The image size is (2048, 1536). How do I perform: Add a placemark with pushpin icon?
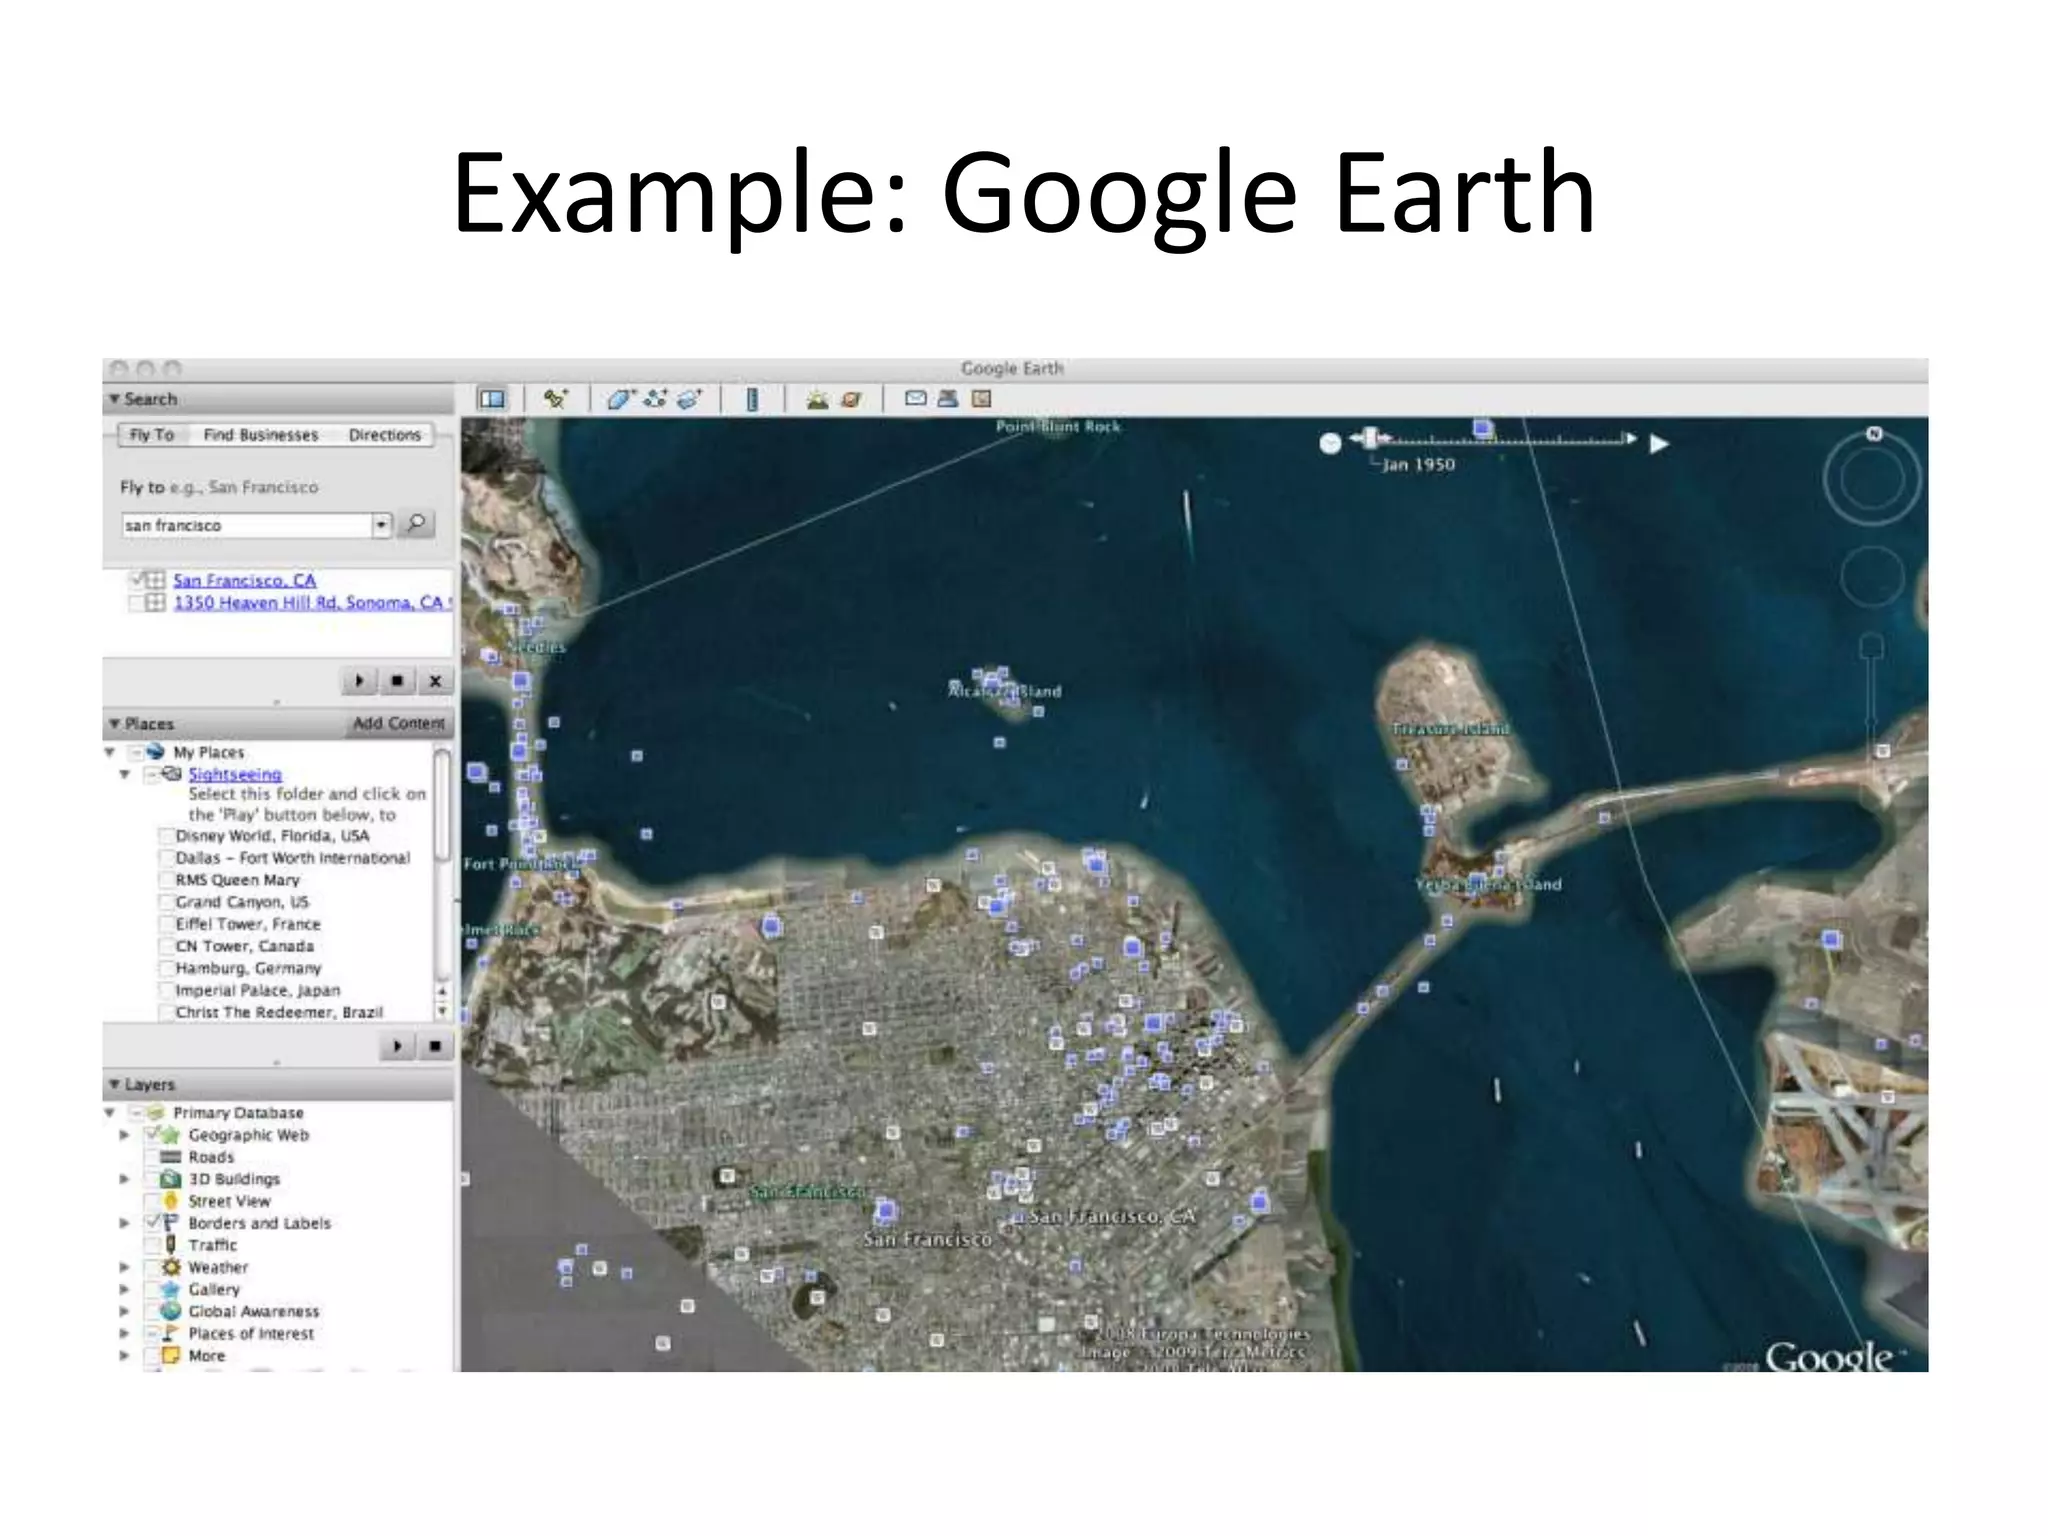555,399
